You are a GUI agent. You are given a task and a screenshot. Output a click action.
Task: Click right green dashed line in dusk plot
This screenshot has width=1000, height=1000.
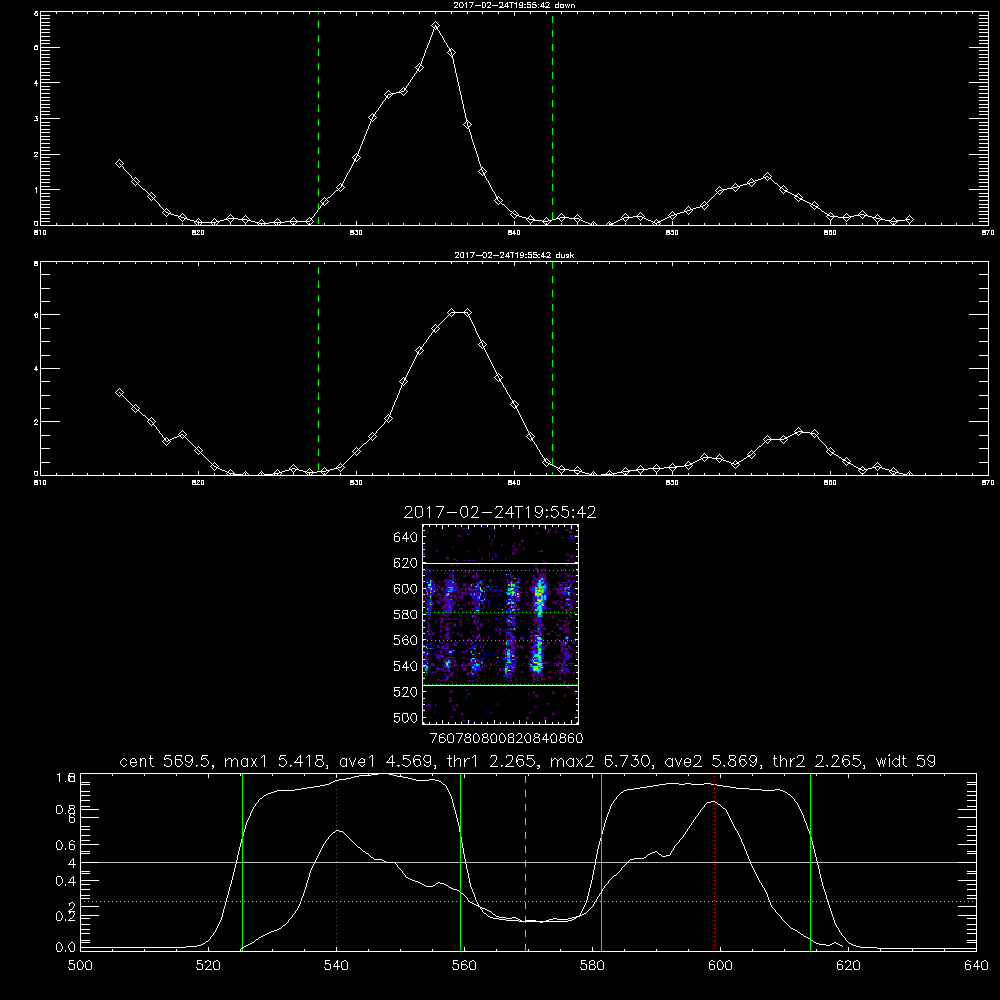pyautogui.click(x=552, y=368)
